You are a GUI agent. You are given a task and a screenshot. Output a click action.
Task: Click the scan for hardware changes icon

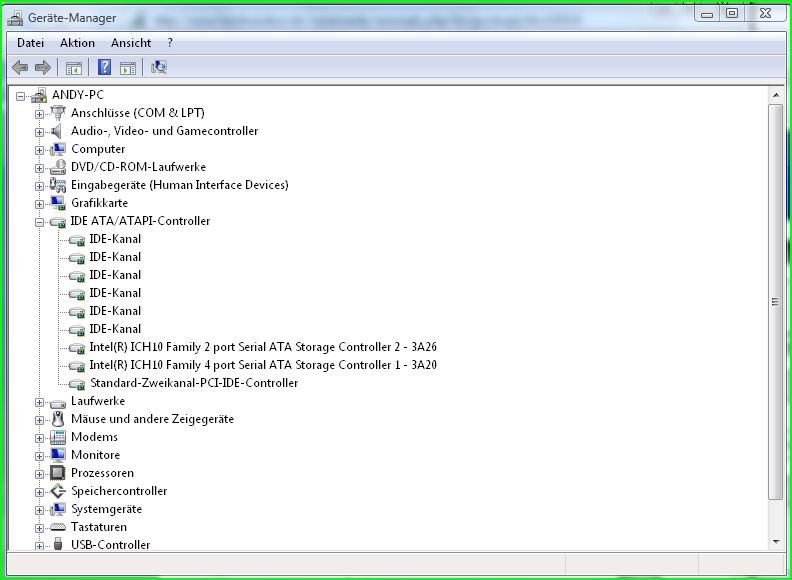[x=159, y=67]
